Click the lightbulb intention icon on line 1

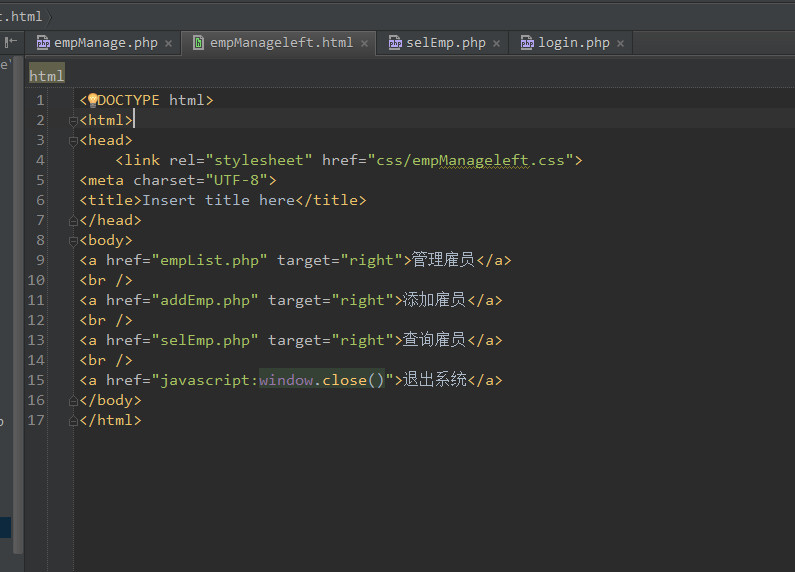(93, 100)
